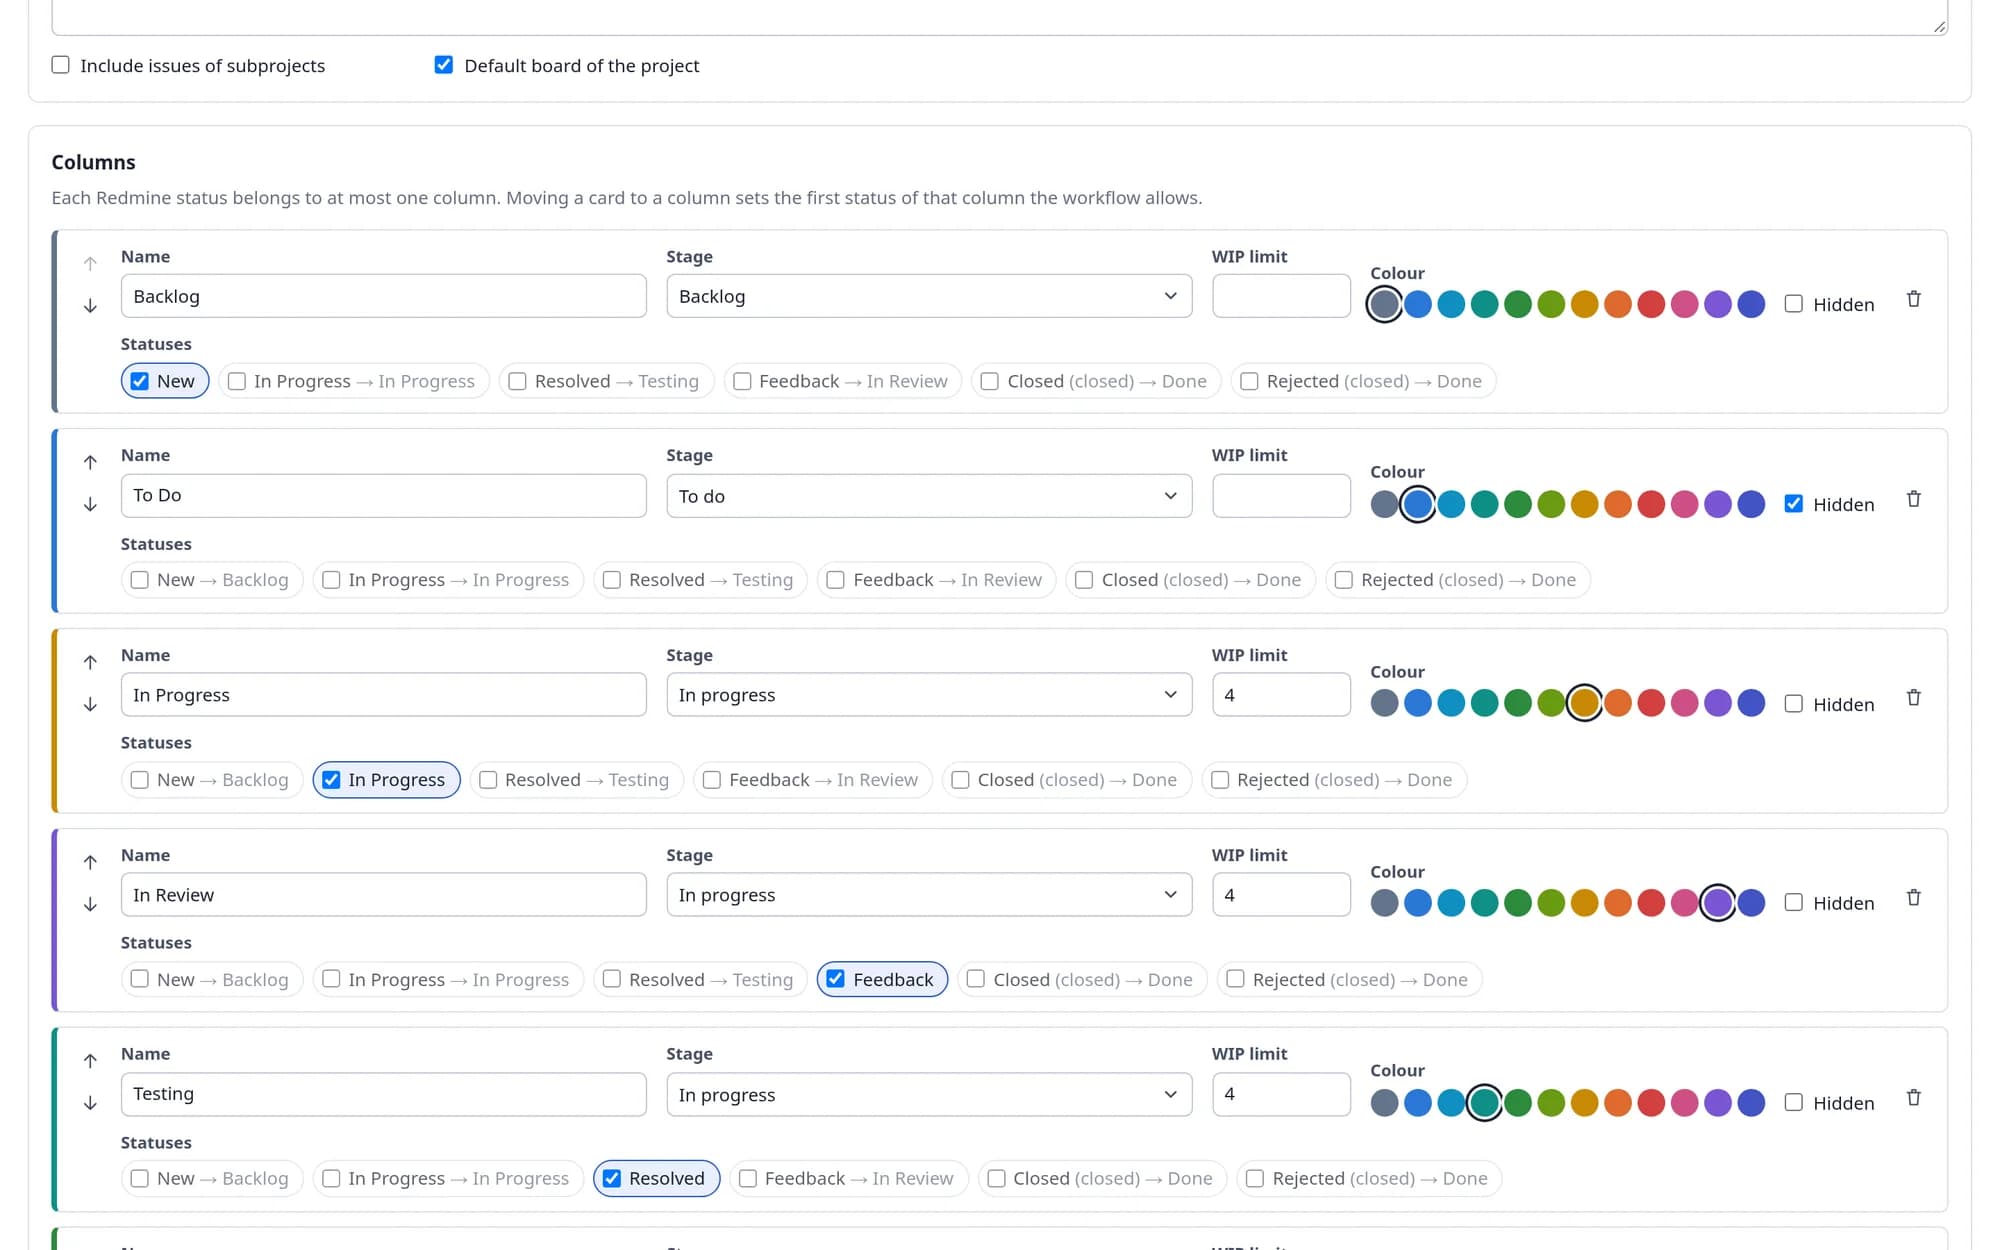Viewport: 2000px width, 1250px height.
Task: Uncheck Hidden for the To Do column
Action: 1794,504
